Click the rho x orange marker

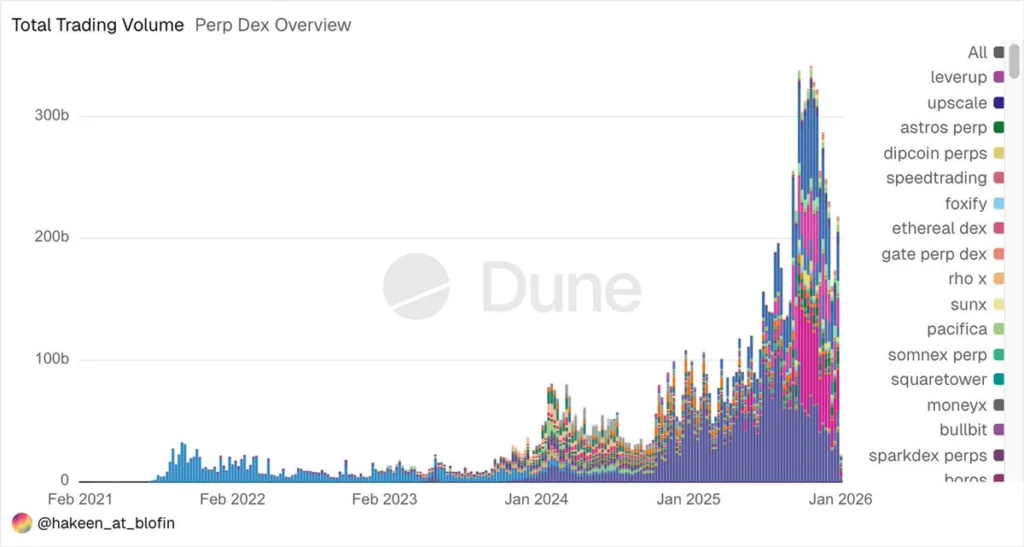coord(998,279)
